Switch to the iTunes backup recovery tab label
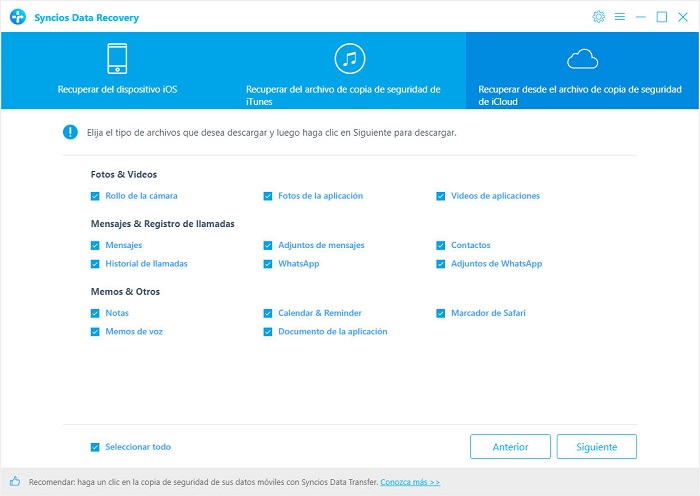 pos(343,96)
